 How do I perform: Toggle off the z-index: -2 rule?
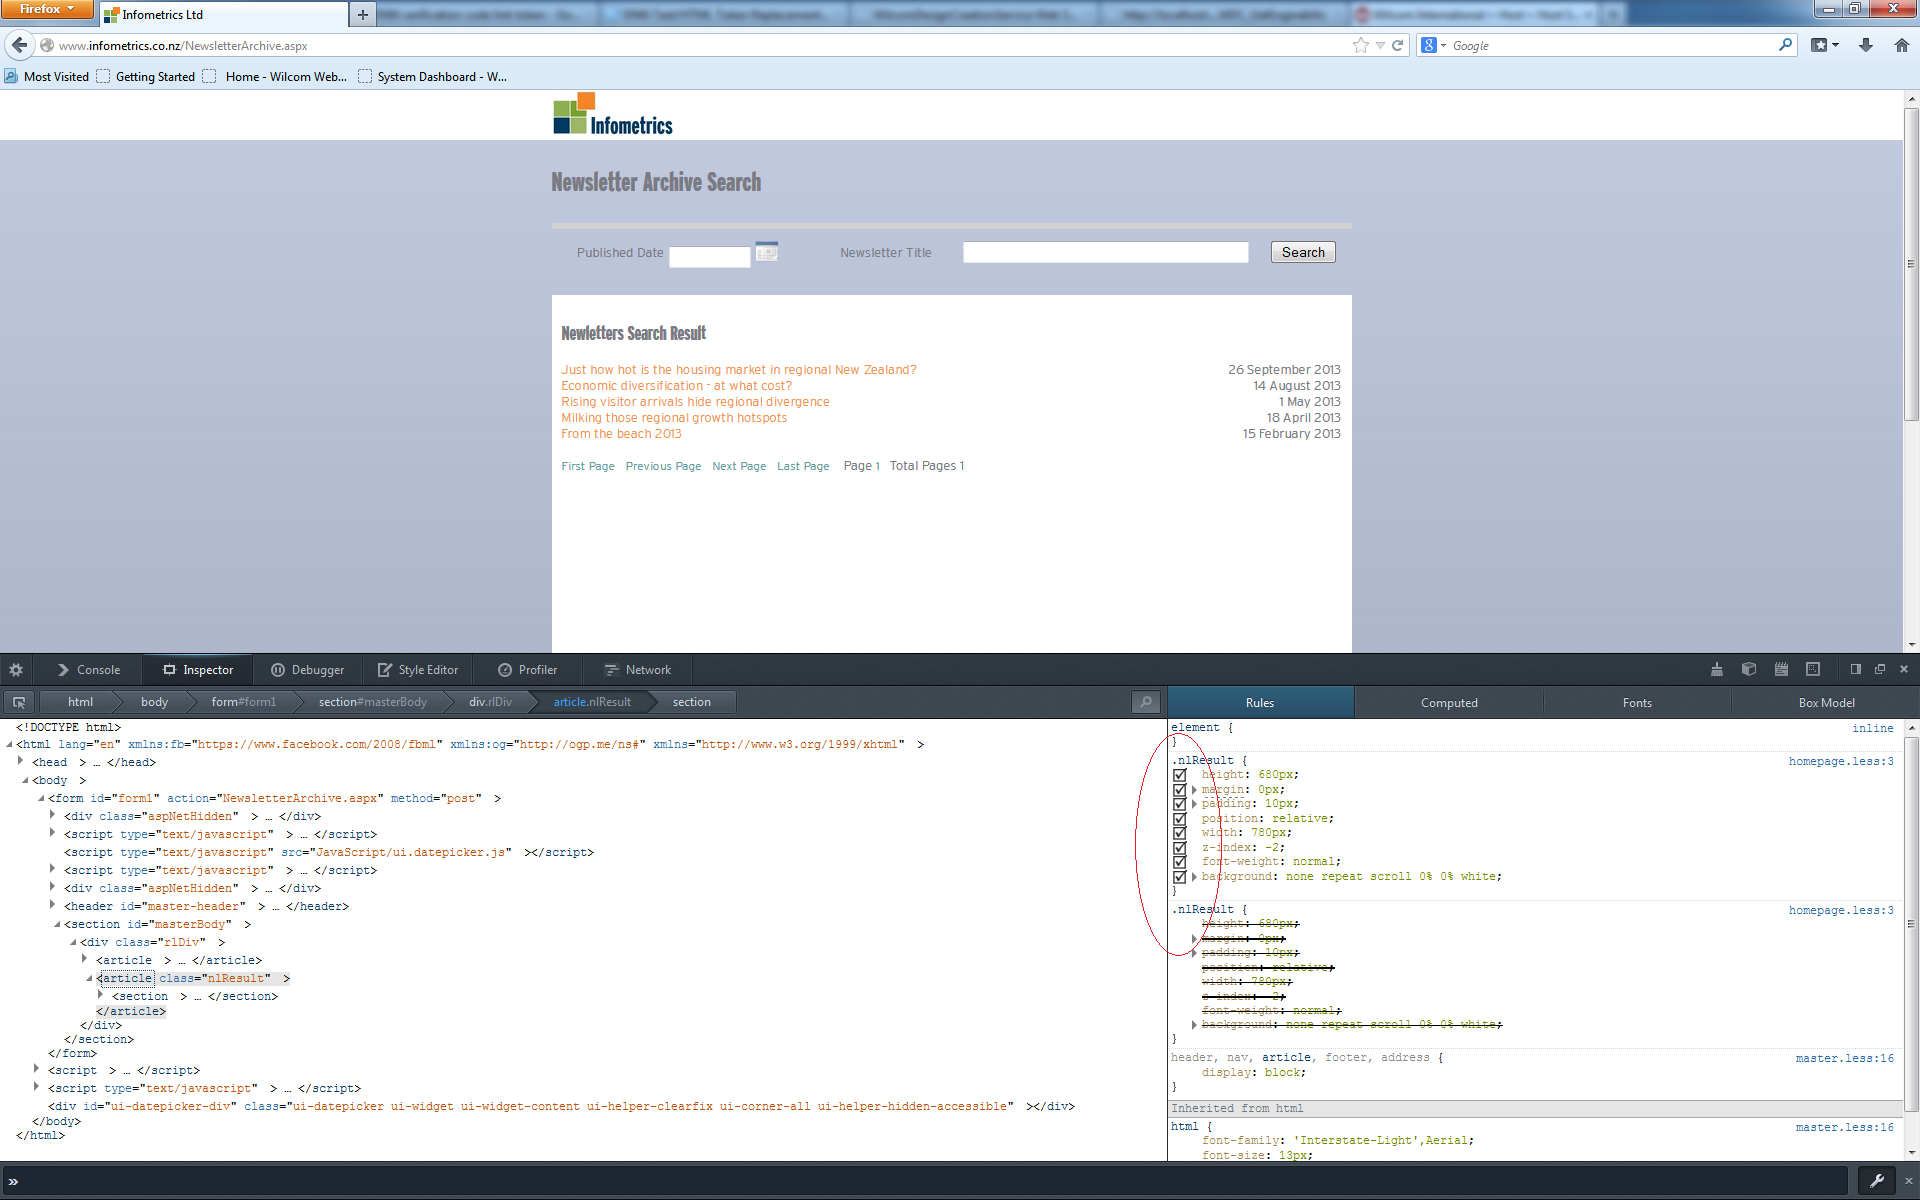coord(1180,848)
